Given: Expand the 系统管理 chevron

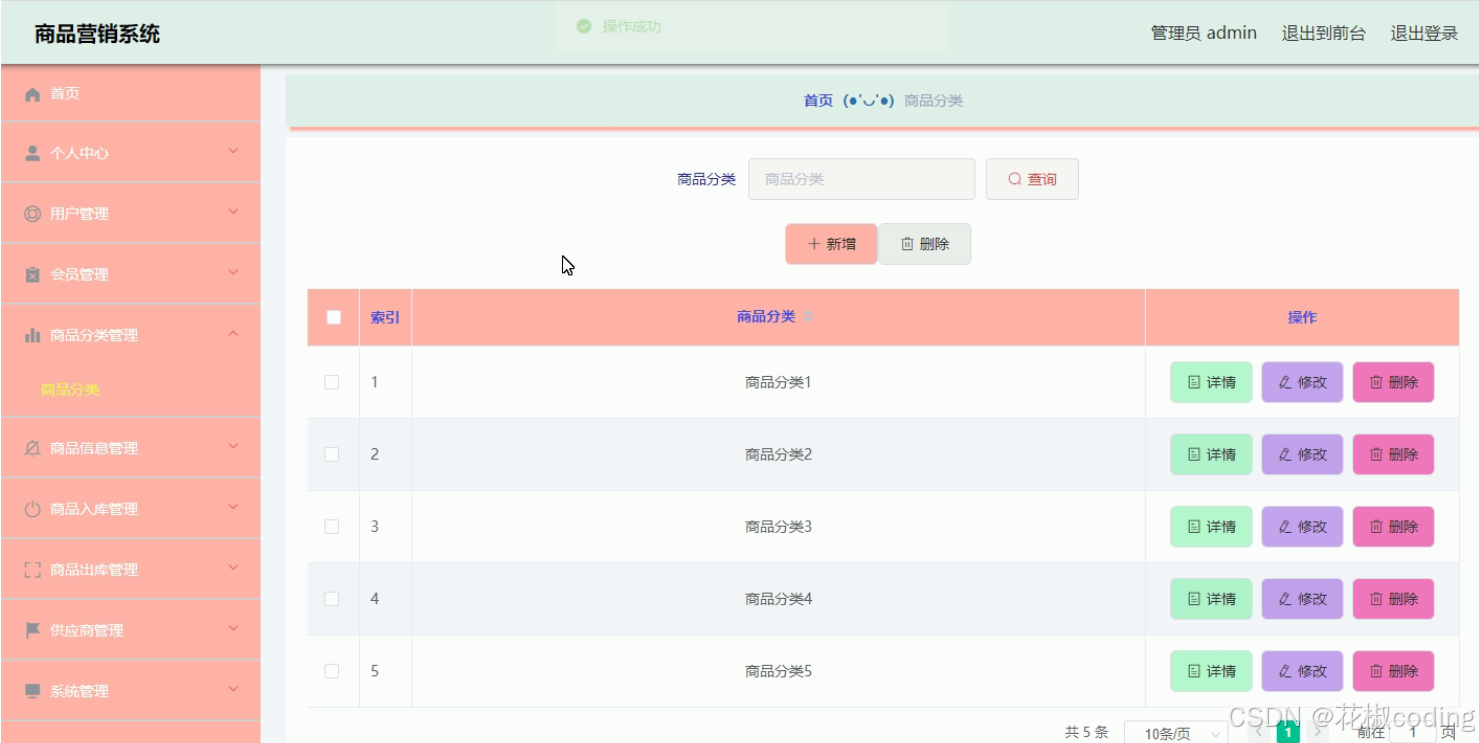Looking at the screenshot, I should [x=233, y=690].
